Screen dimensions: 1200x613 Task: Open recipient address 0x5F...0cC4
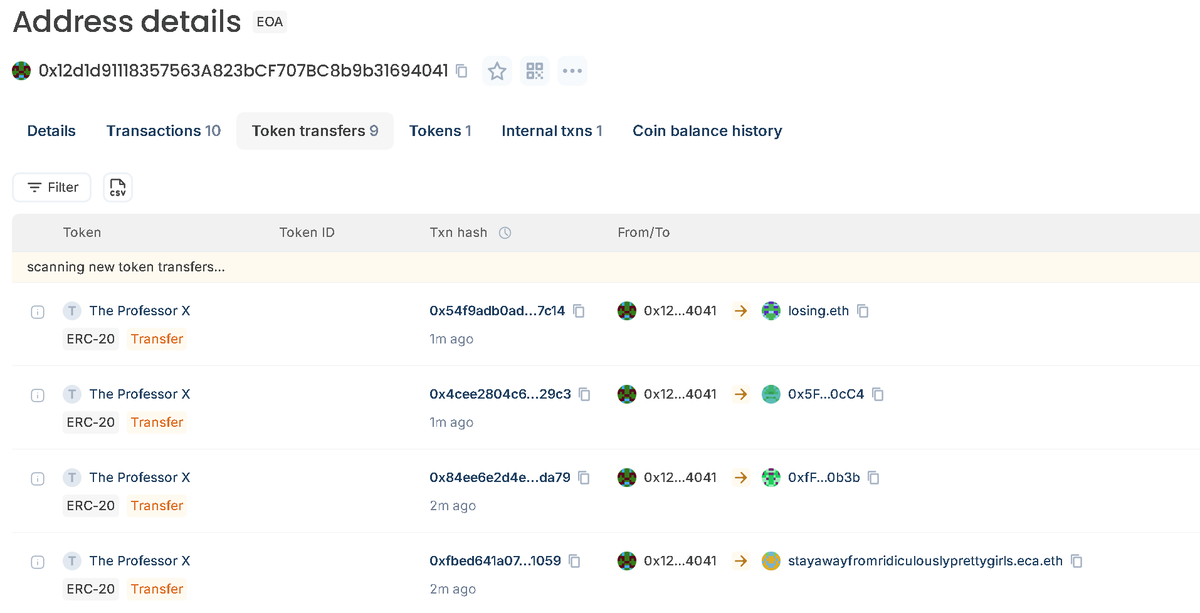click(826, 394)
